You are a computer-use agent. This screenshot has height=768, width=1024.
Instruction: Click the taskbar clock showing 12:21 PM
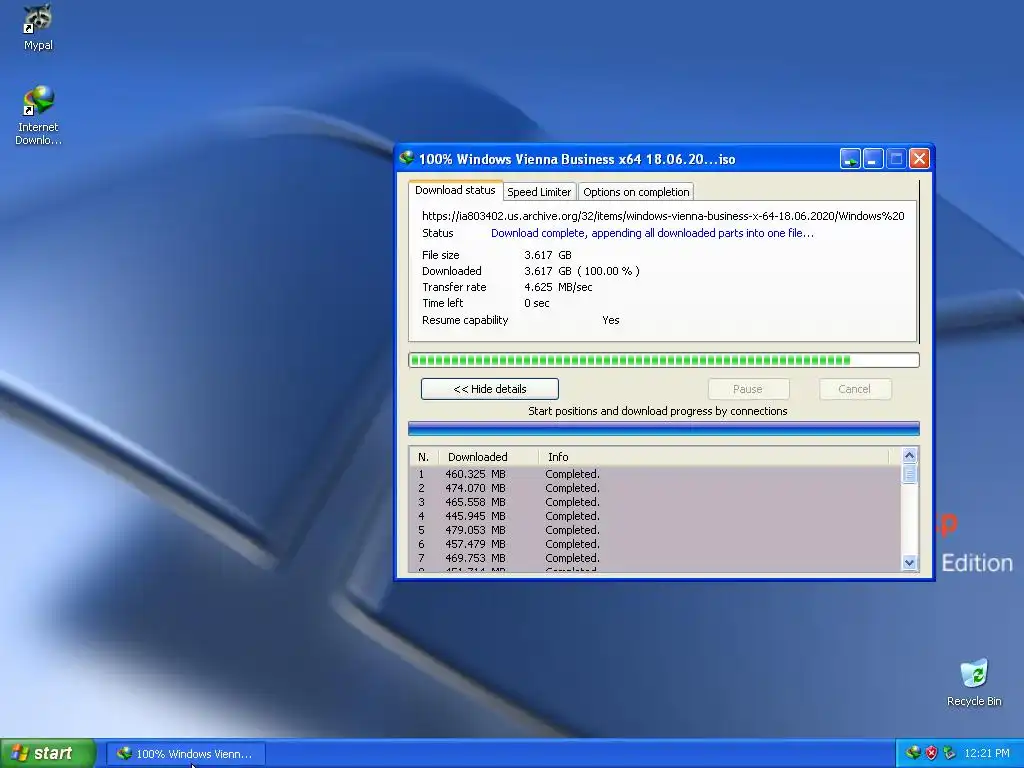point(987,753)
